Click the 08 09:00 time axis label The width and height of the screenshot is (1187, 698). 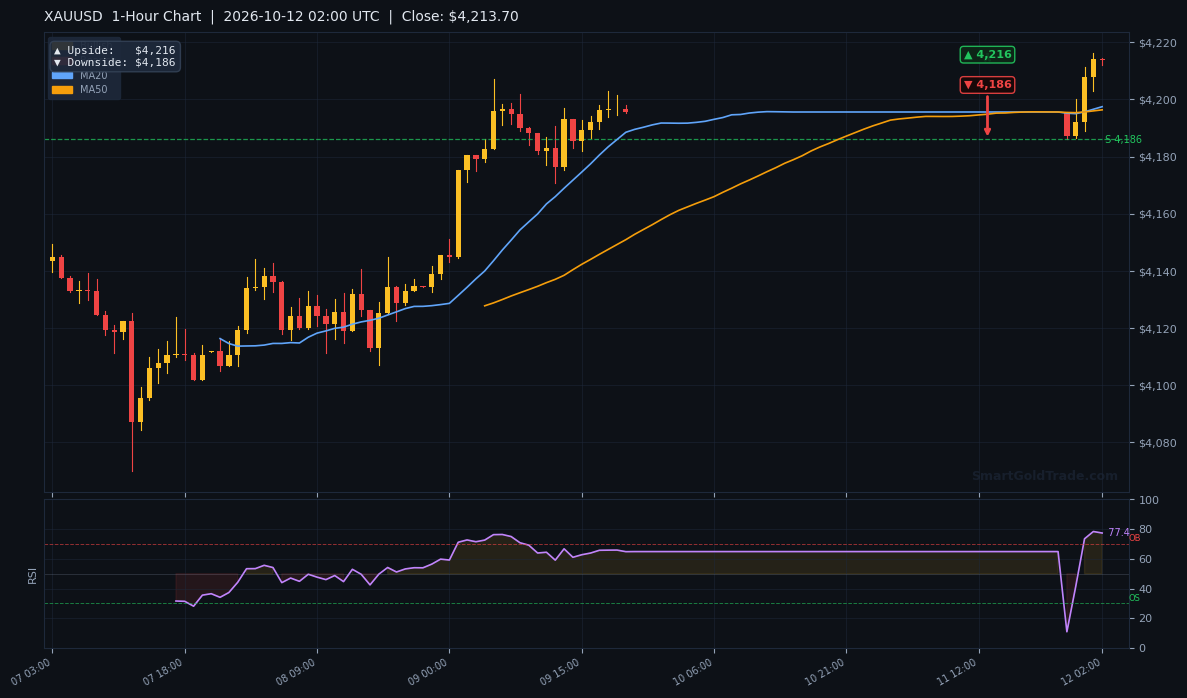point(296,672)
